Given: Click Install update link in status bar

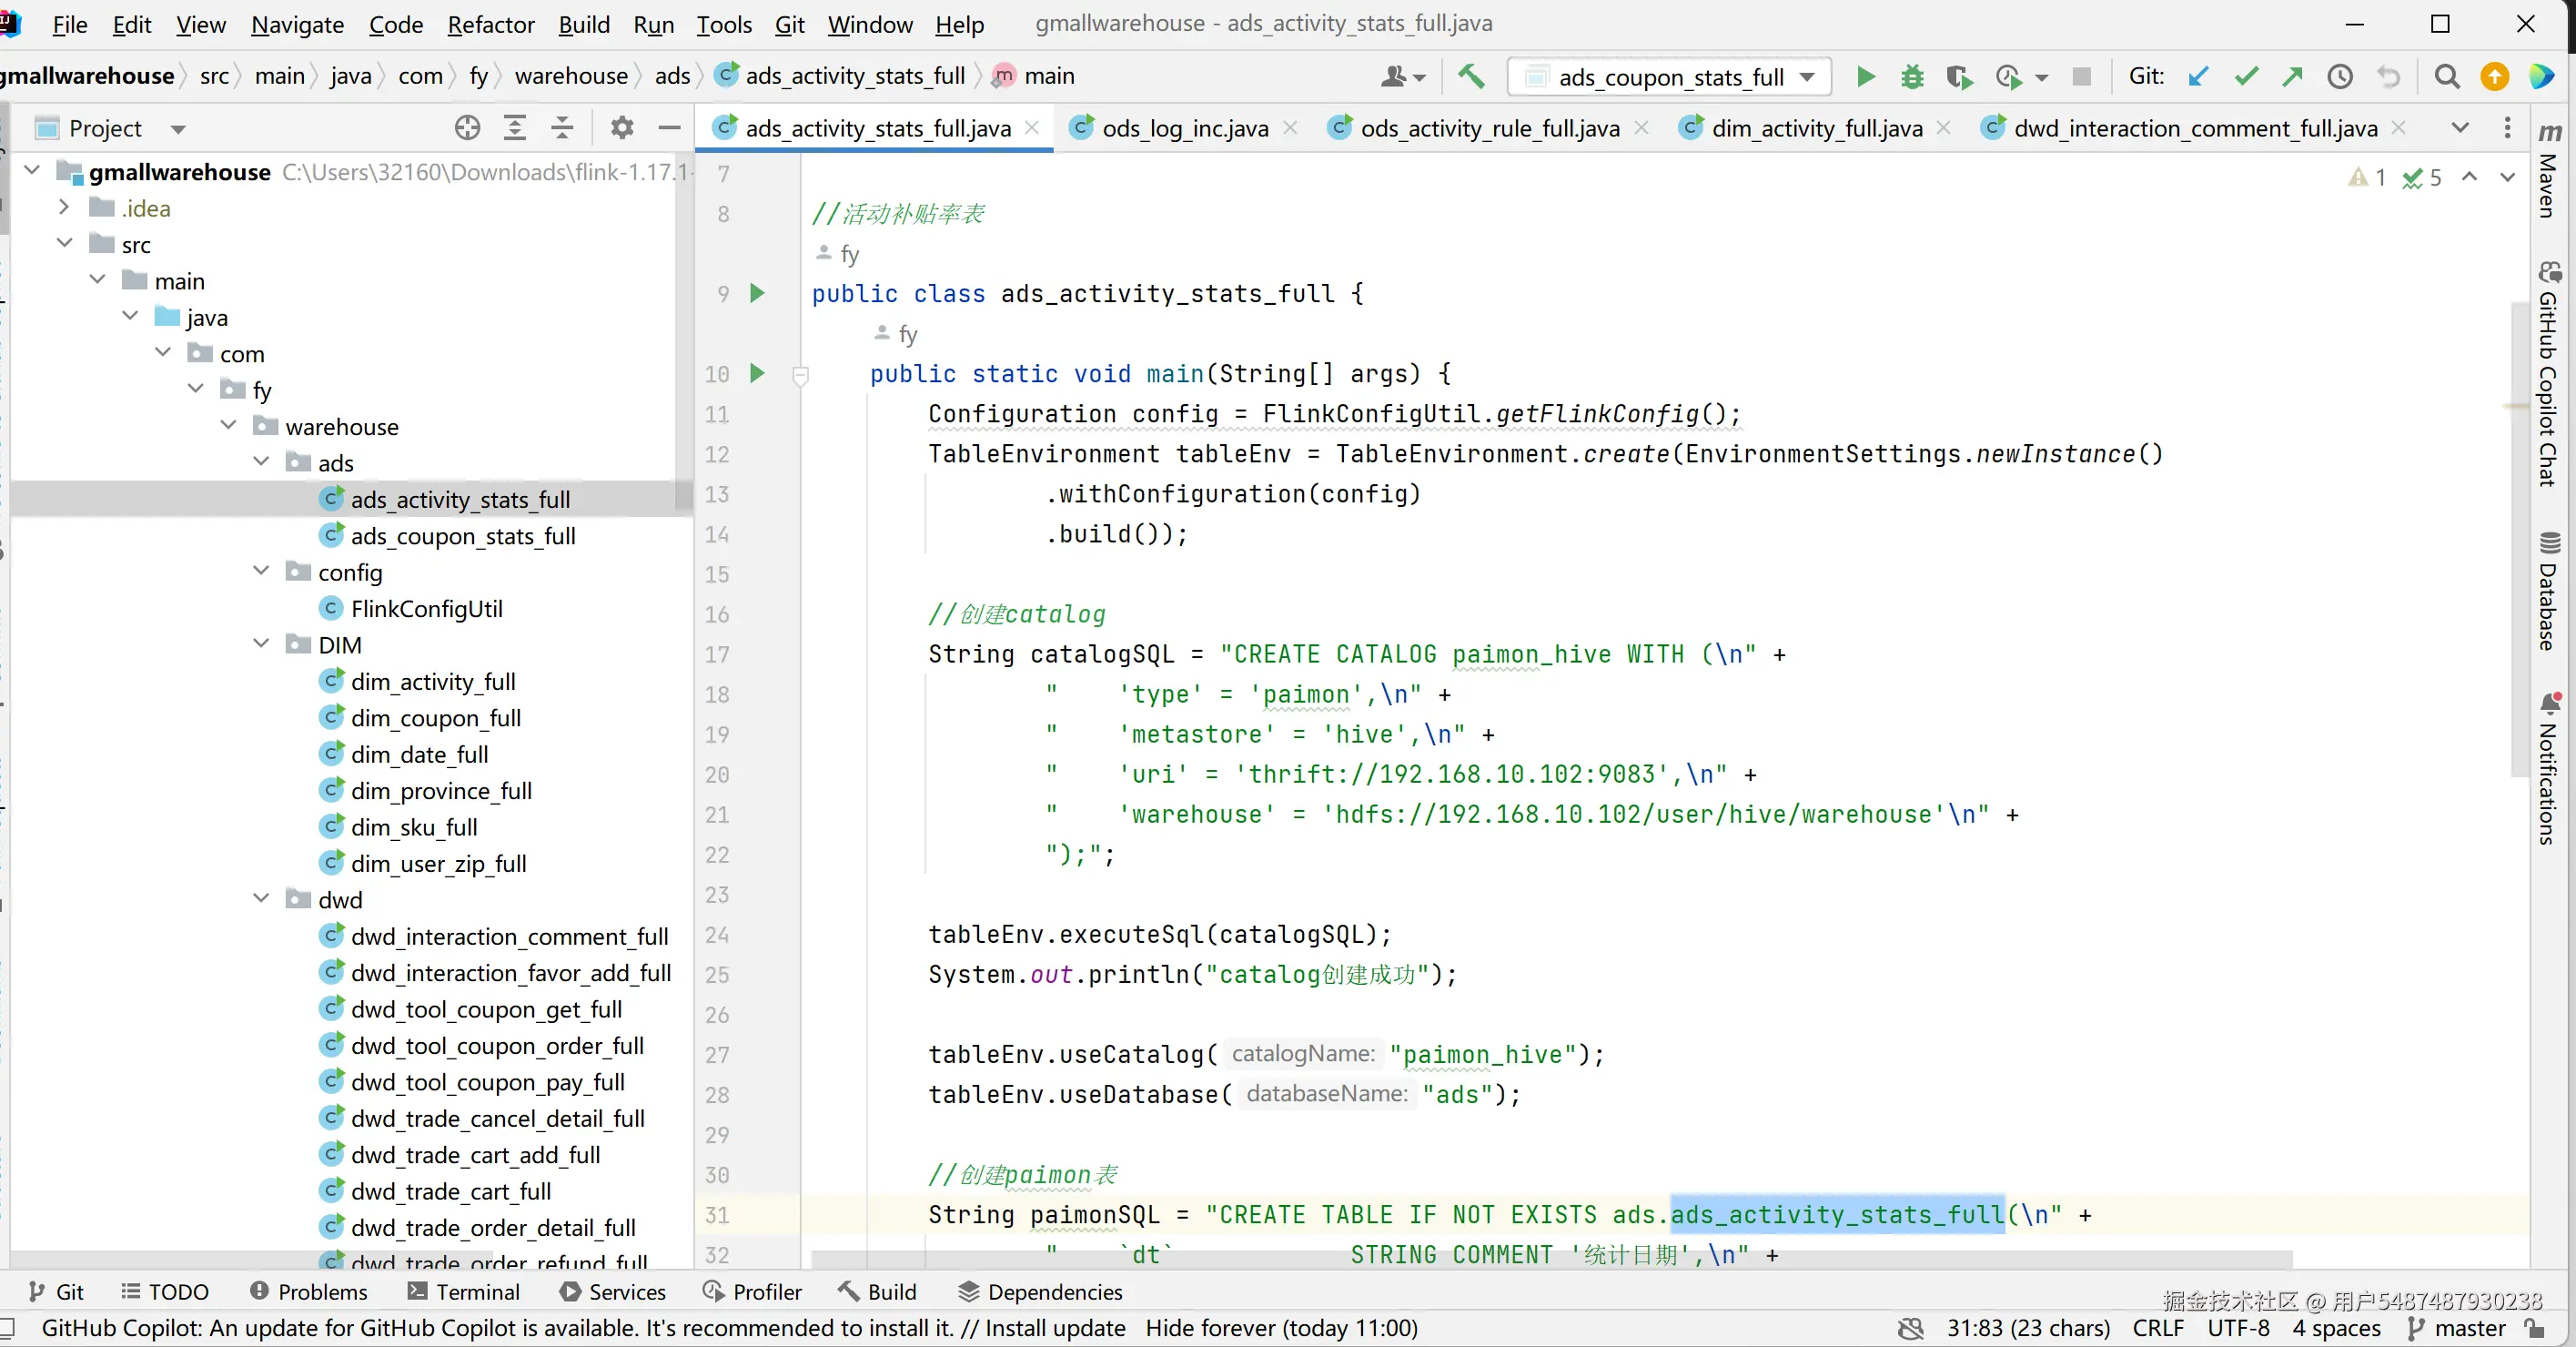Looking at the screenshot, I should [1055, 1328].
